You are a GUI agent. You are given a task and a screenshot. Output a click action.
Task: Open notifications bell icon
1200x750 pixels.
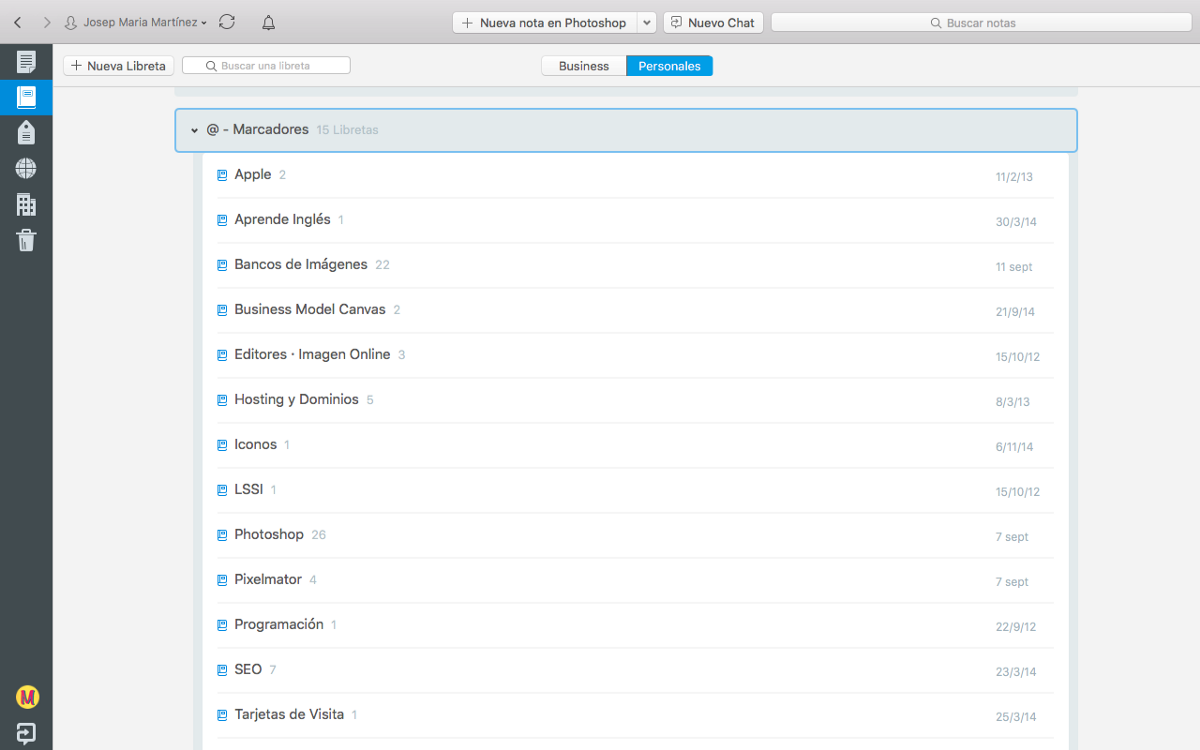coord(268,22)
